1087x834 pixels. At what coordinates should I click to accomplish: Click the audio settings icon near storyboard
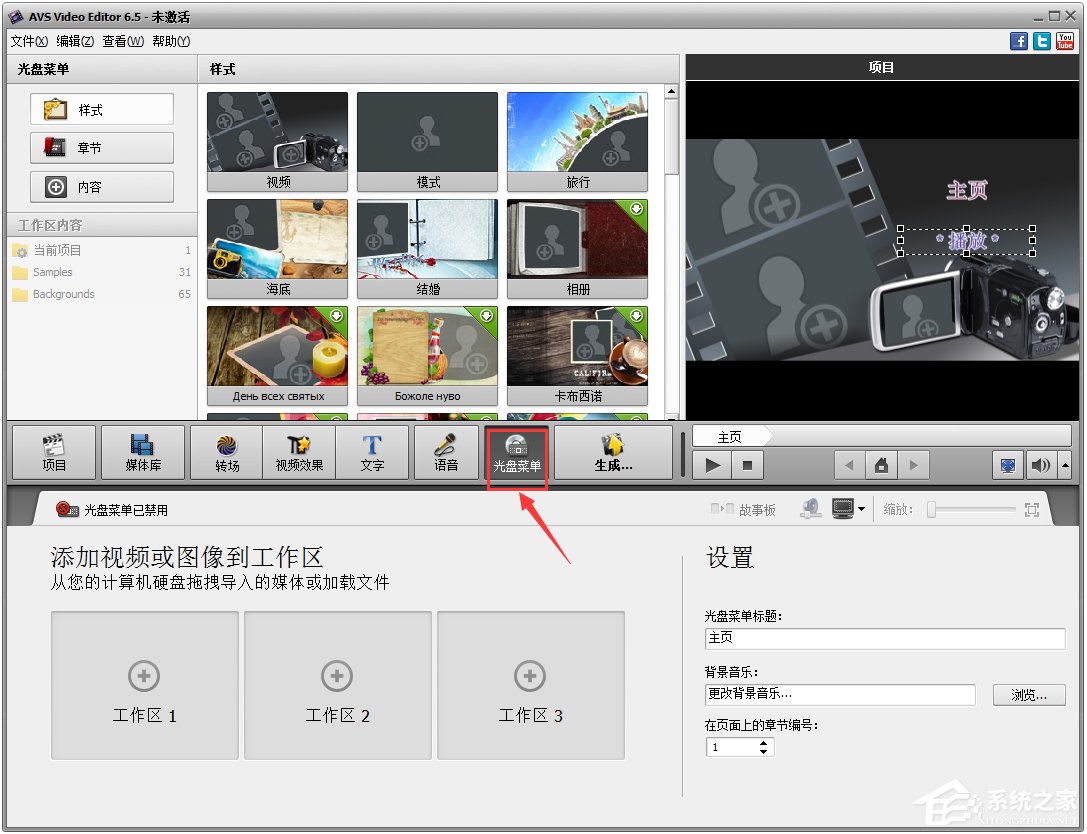[811, 509]
